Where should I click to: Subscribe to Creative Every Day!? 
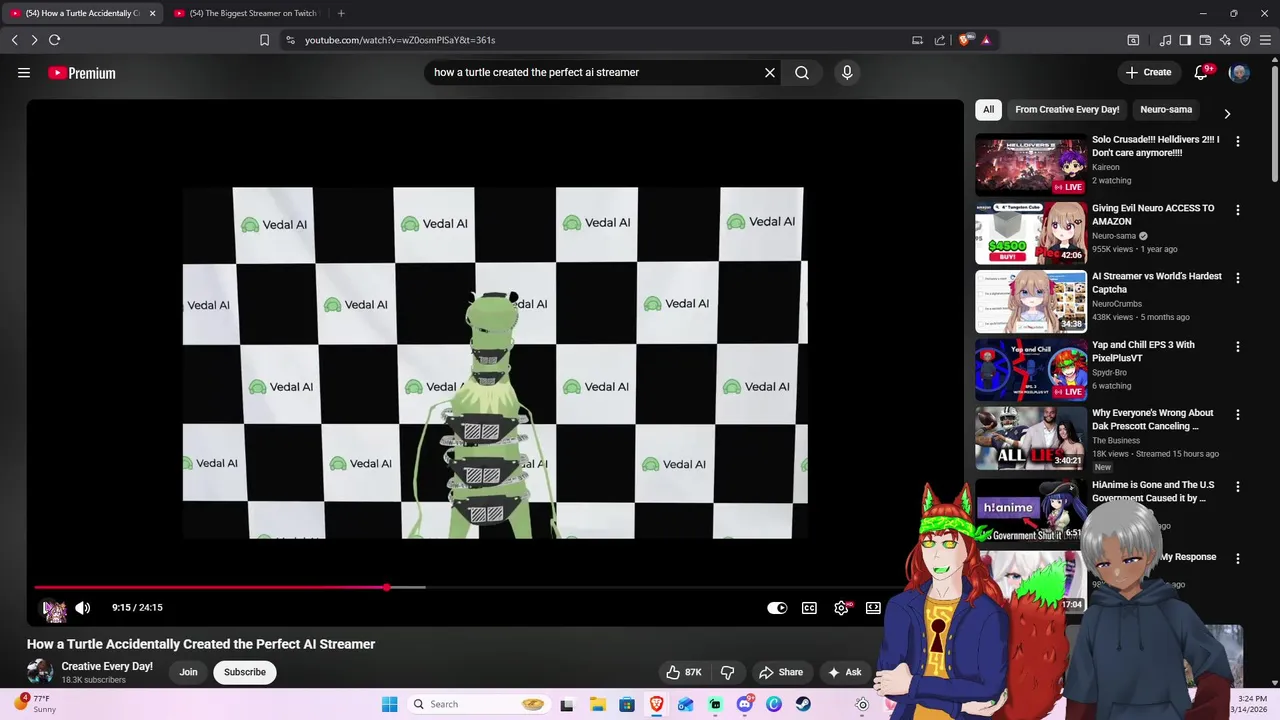(245, 672)
